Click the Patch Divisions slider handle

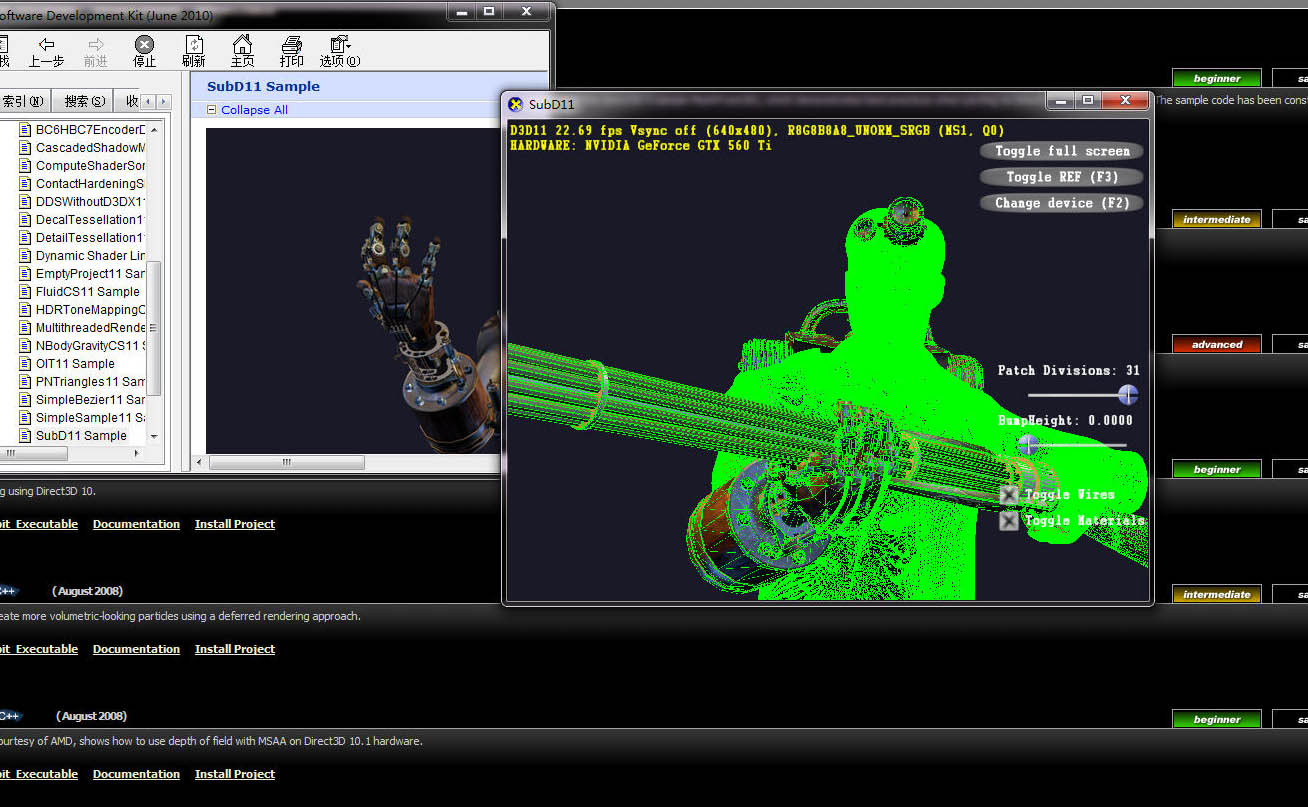[x=1128, y=395]
